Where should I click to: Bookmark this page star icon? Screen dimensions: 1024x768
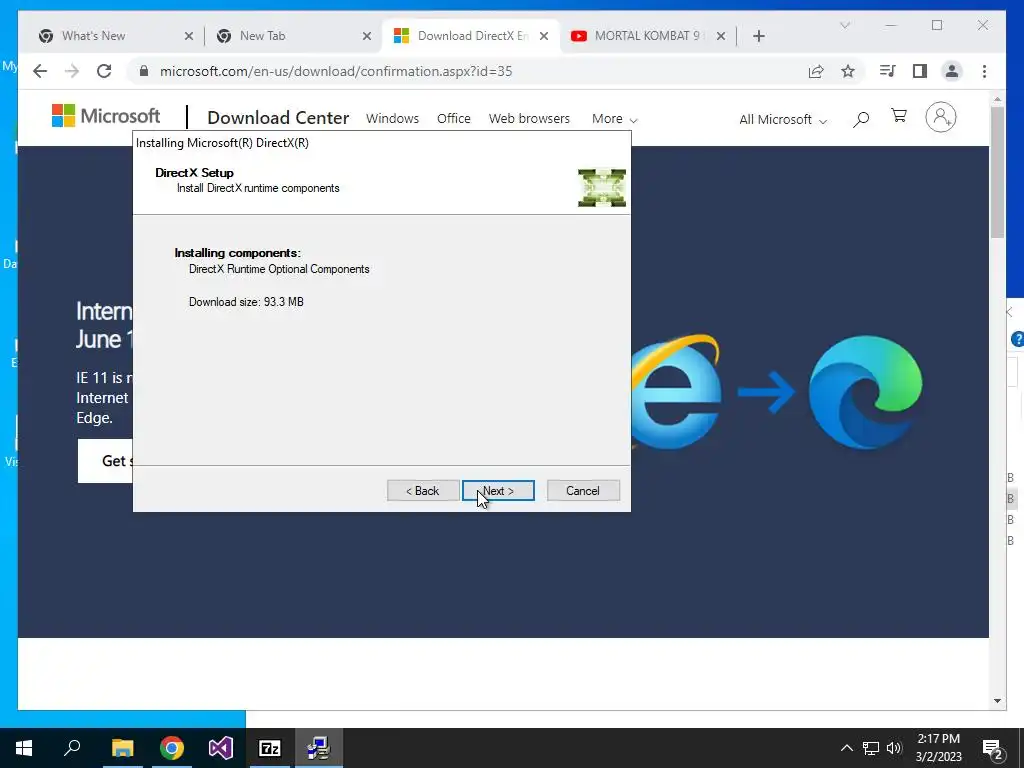point(848,71)
